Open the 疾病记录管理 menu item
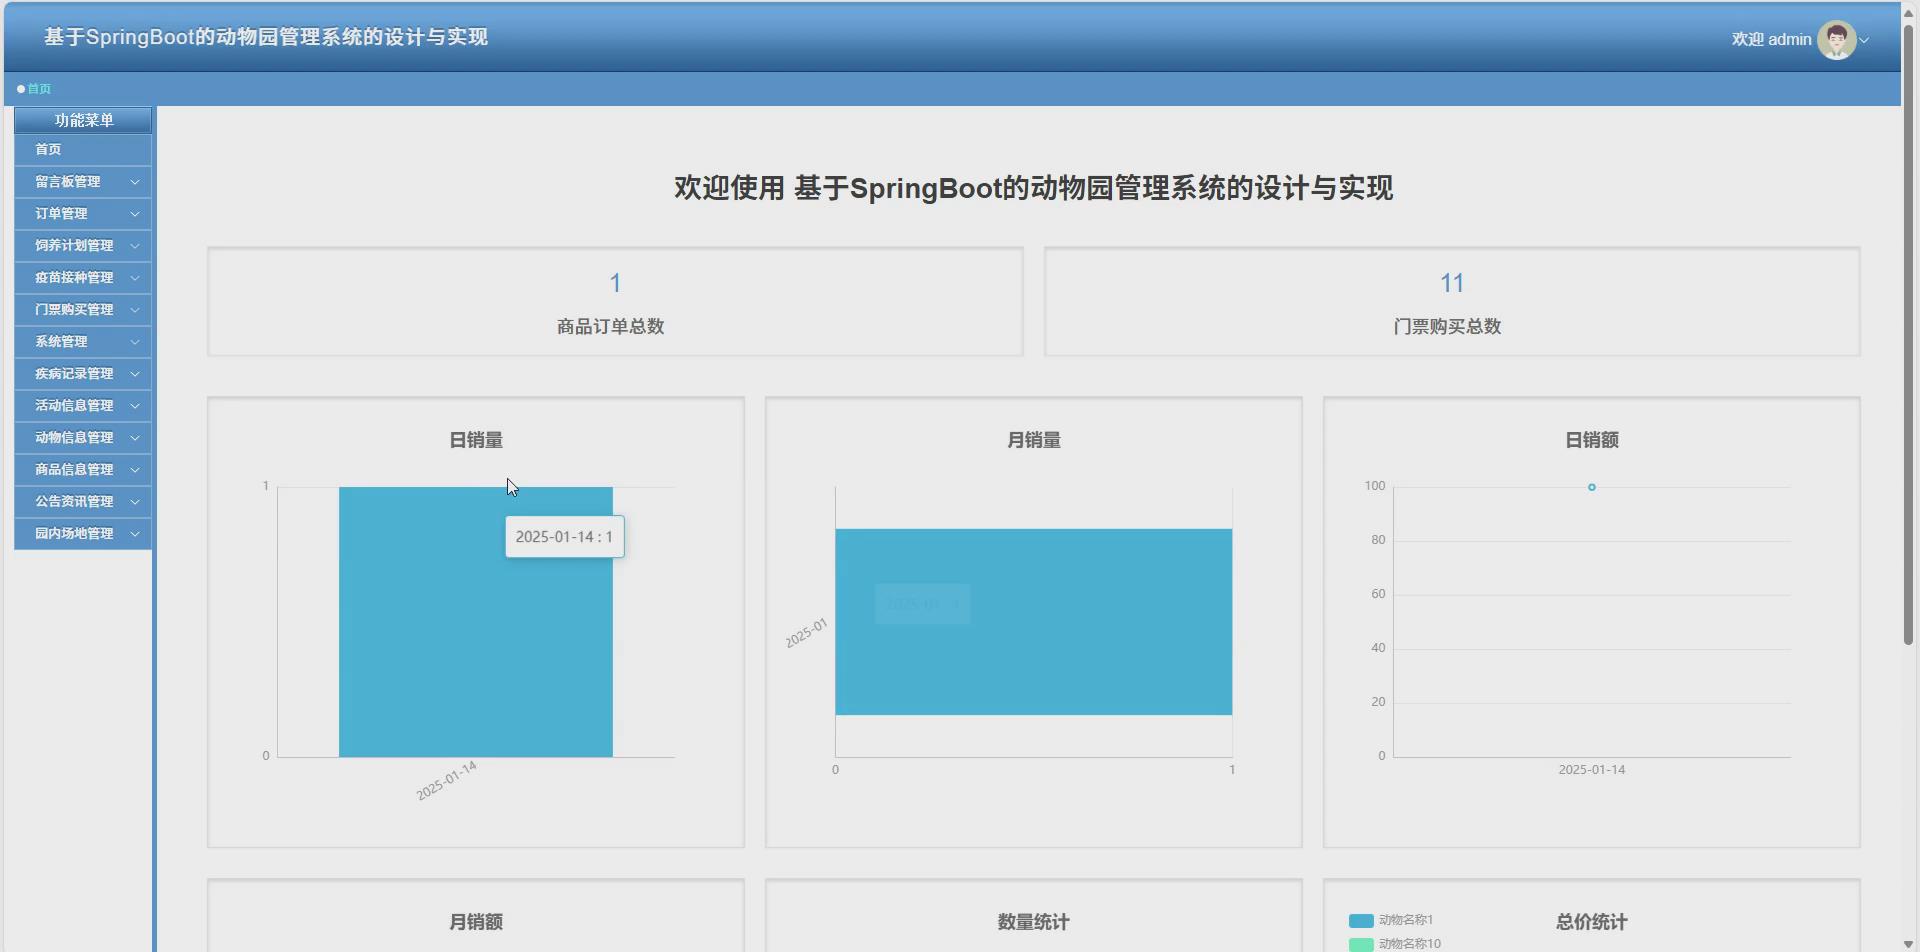Image resolution: width=1920 pixels, height=952 pixels. [83, 374]
